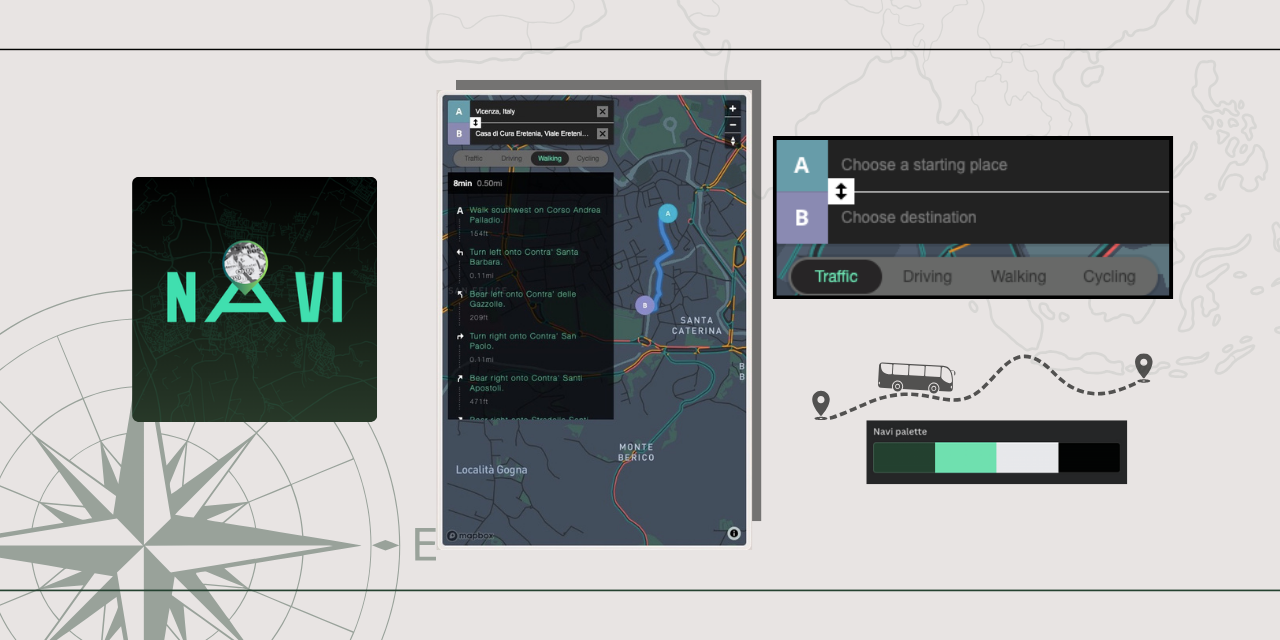Viewport: 1280px width, 640px height.
Task: Select the large B destination label block
Action: [x=801, y=217]
